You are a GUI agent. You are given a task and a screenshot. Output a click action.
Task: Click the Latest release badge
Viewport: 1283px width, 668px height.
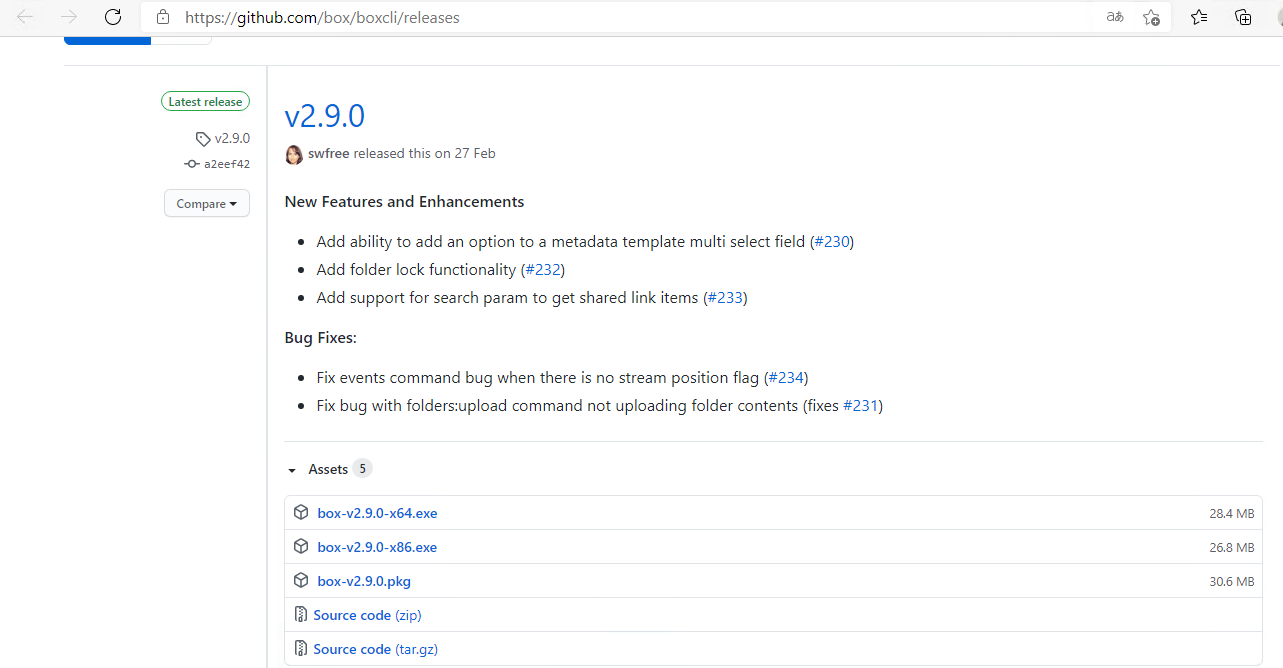pyautogui.click(x=205, y=101)
